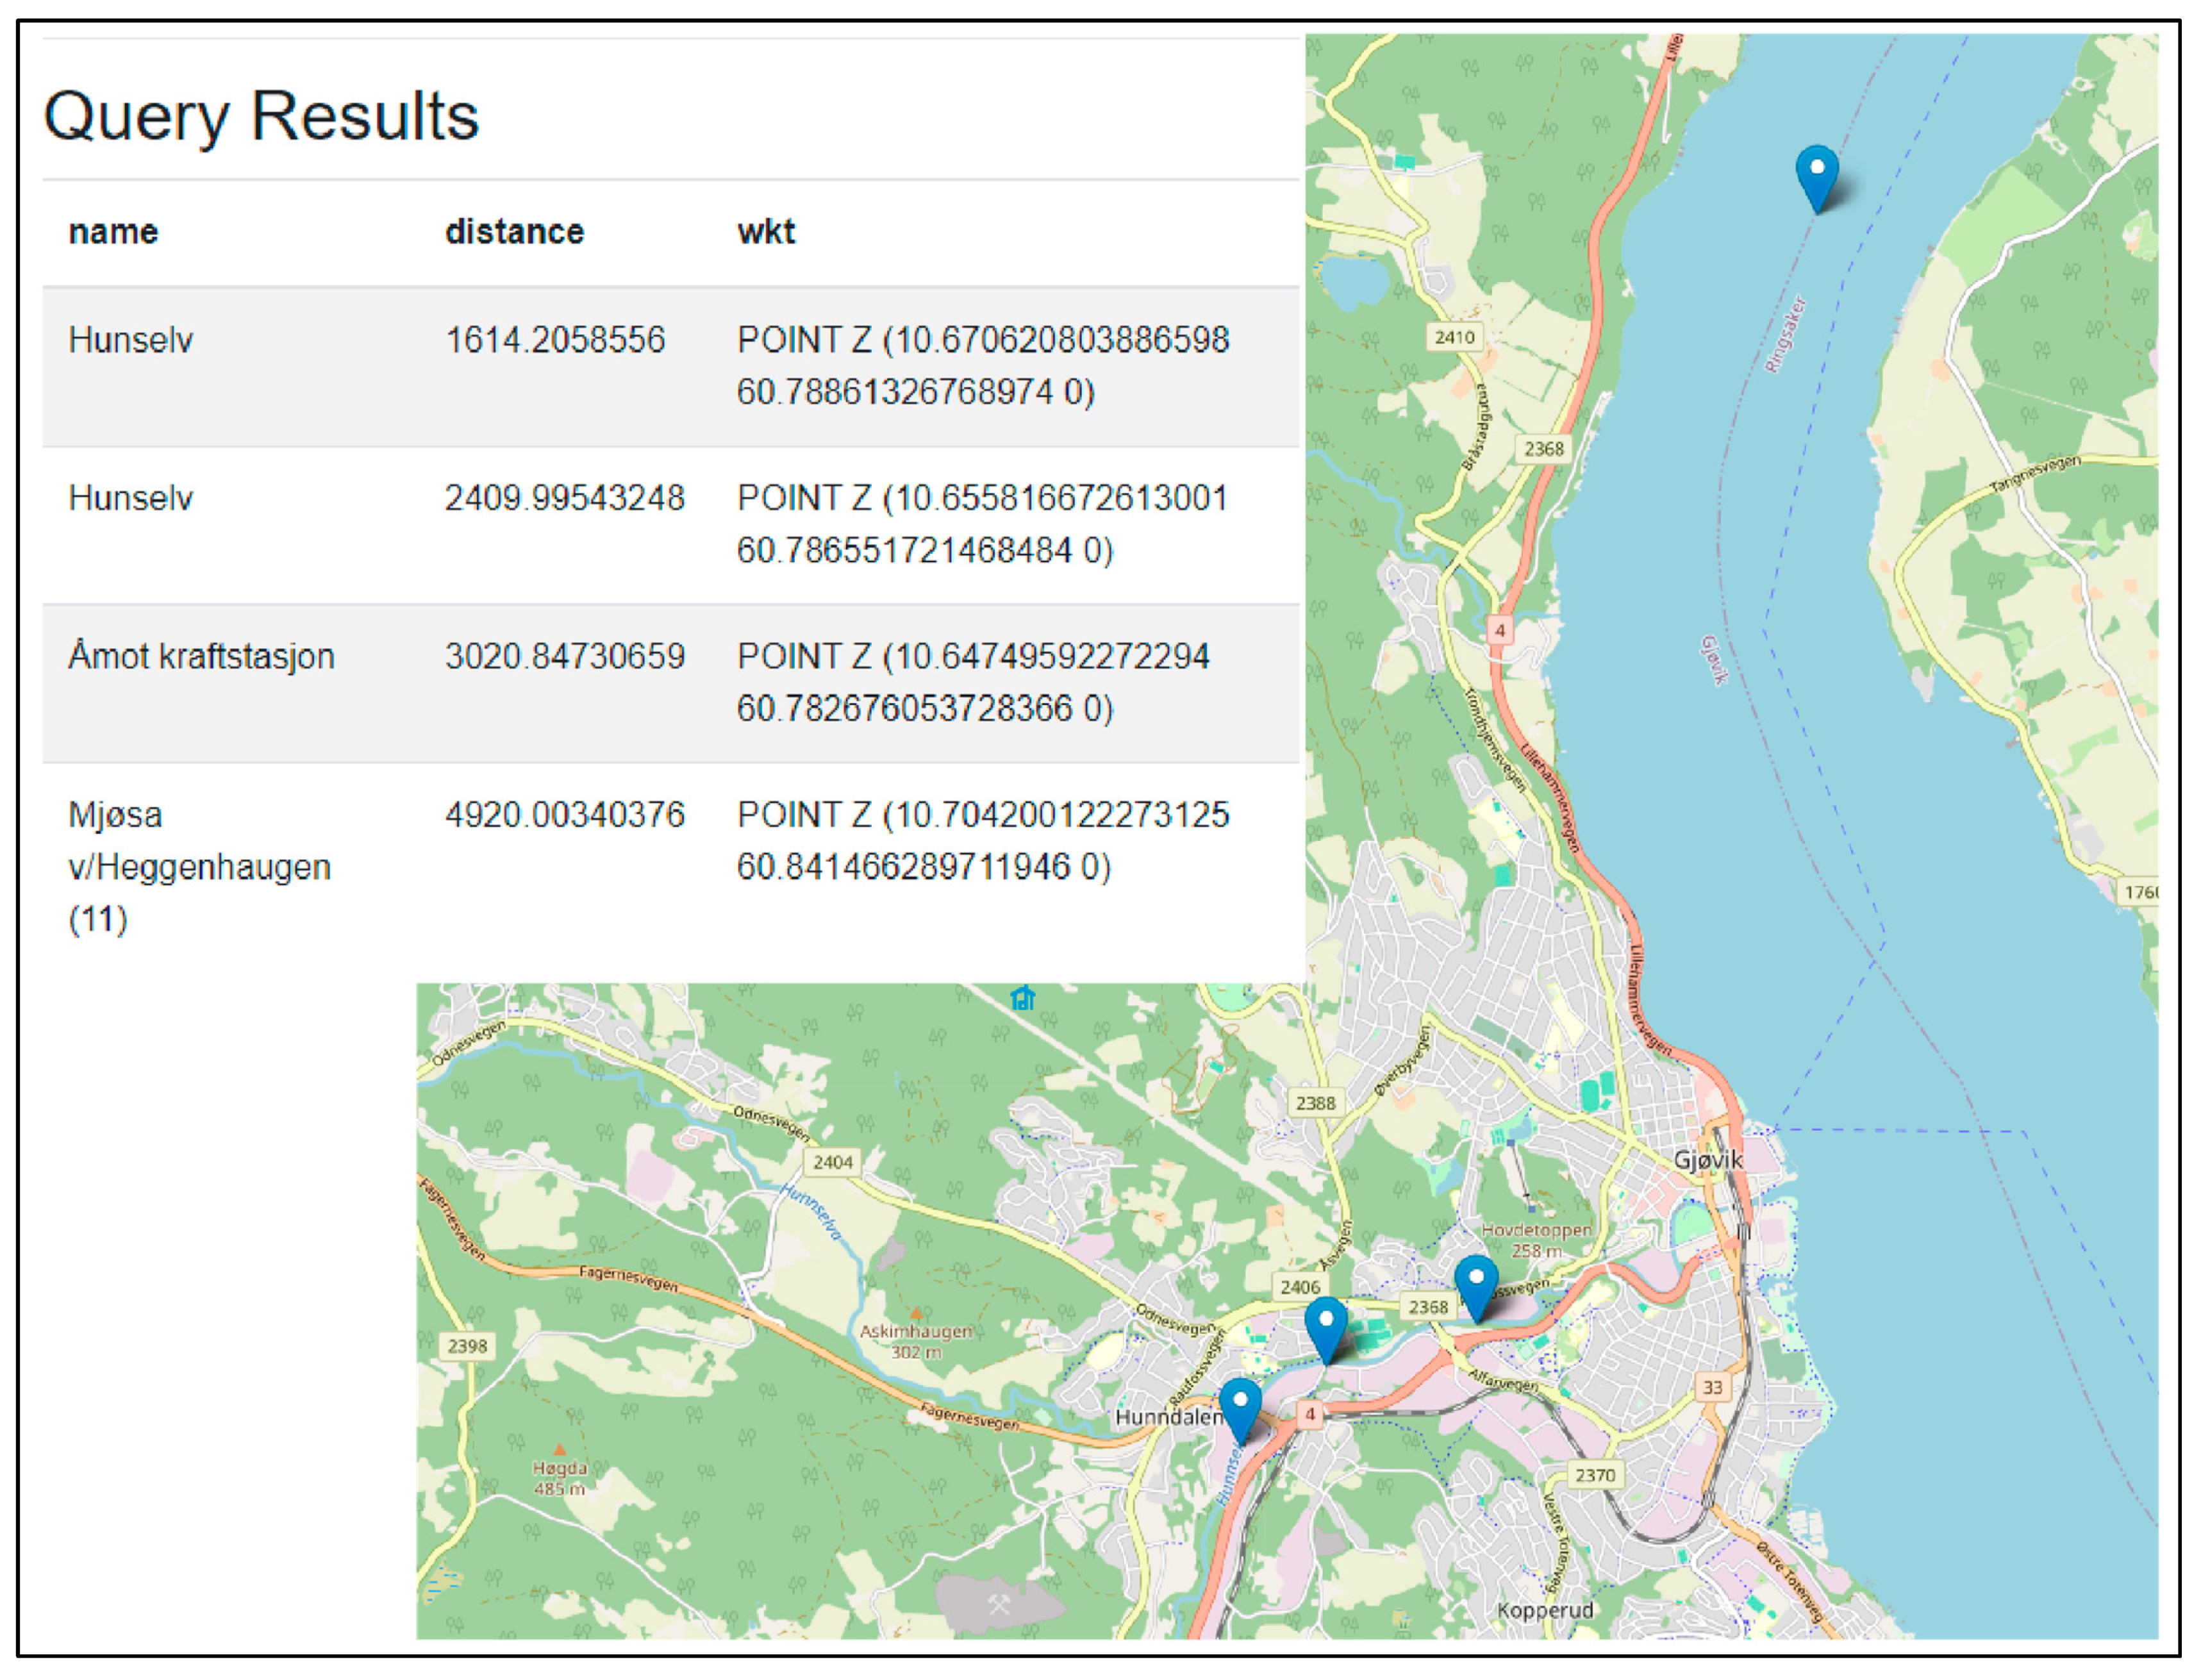This screenshot has width=2210, height=1680.
Task: Select the name column header
Action: coord(113,232)
